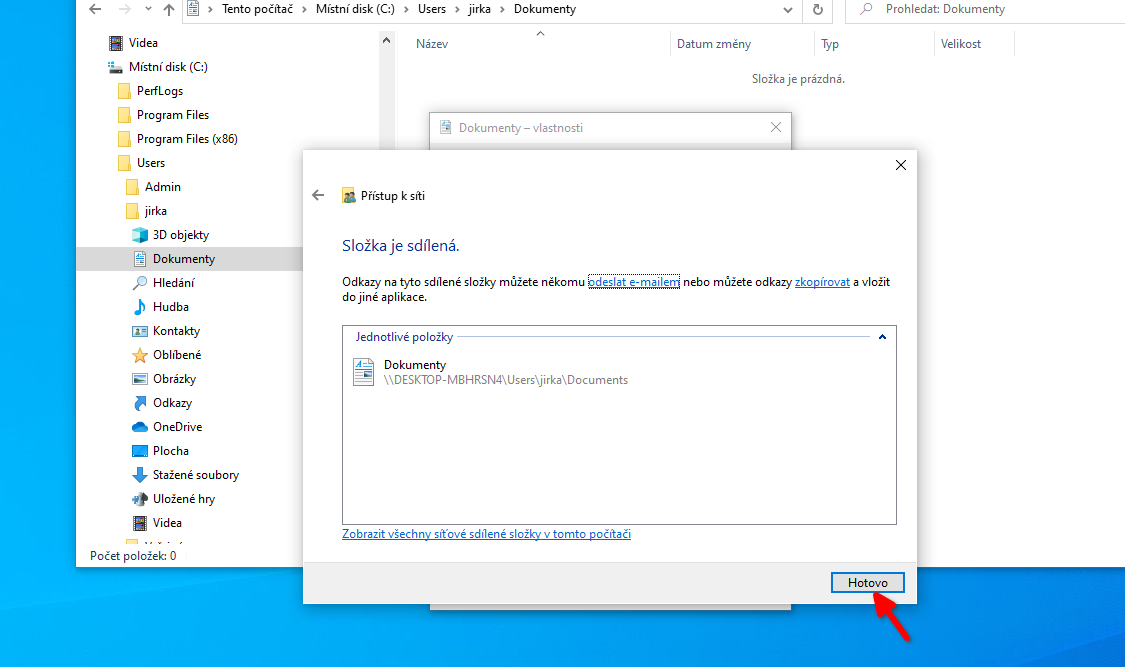Click the Users breadcrumb in the path
Image resolution: width=1125 pixels, height=667 pixels.
pos(430,9)
